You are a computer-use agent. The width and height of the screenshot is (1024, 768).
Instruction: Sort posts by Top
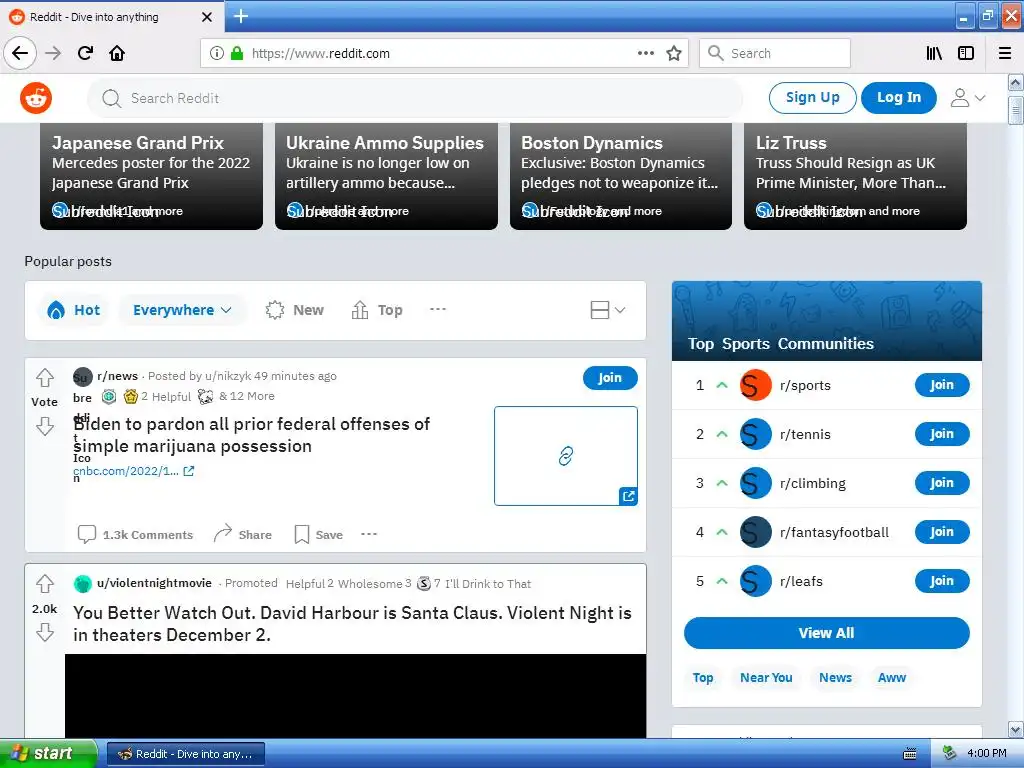[x=377, y=310]
